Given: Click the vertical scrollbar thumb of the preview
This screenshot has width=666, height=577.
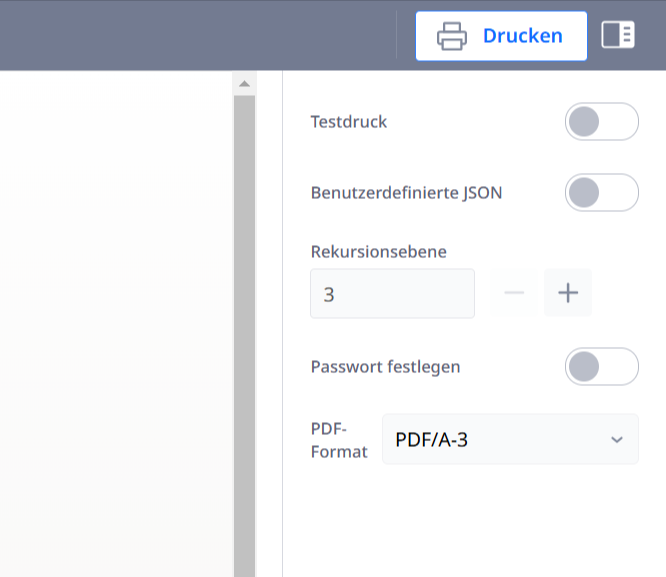Looking at the screenshot, I should [244, 330].
